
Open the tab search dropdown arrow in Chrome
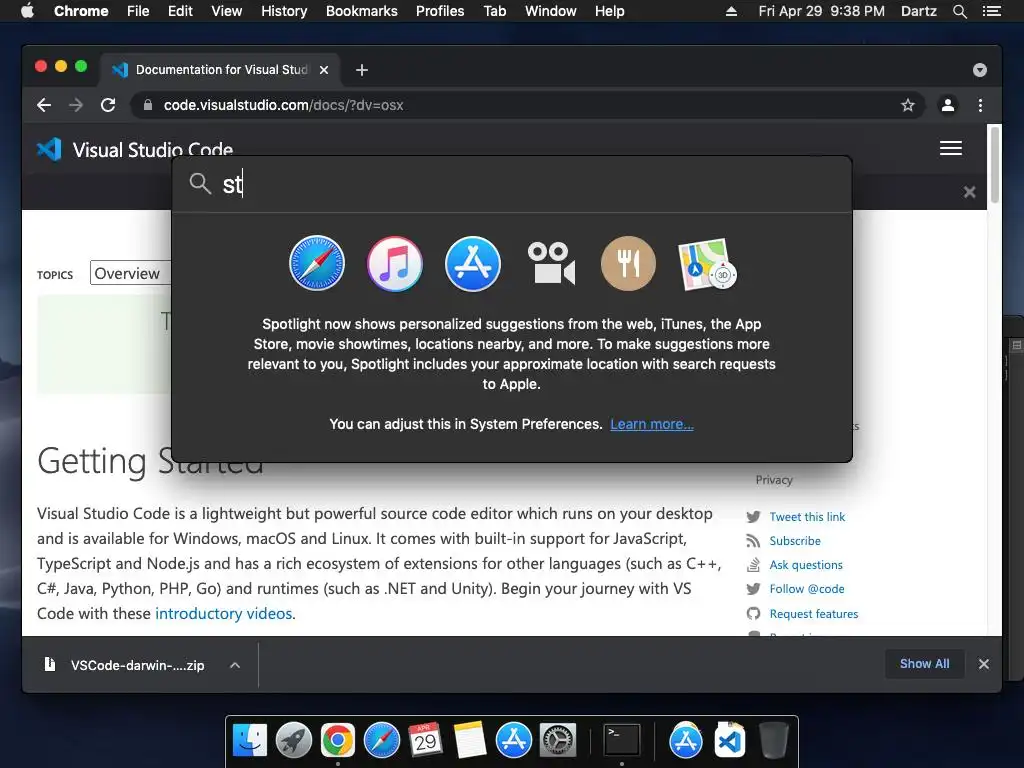pos(980,70)
